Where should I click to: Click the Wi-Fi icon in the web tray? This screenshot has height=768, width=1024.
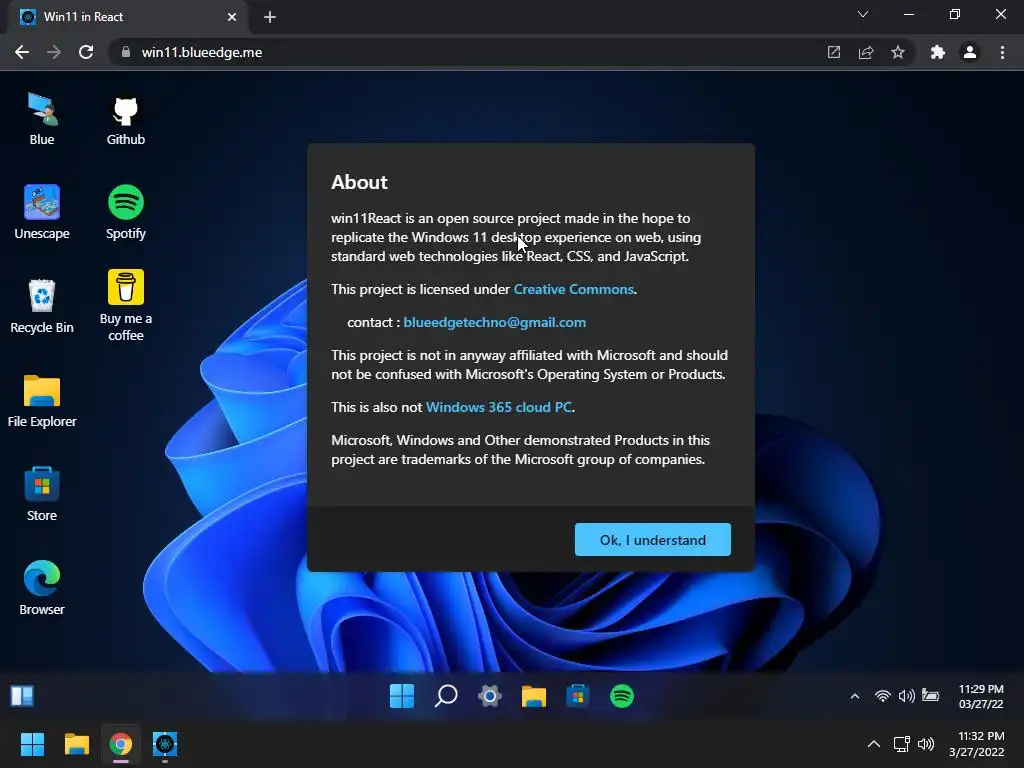(882, 696)
